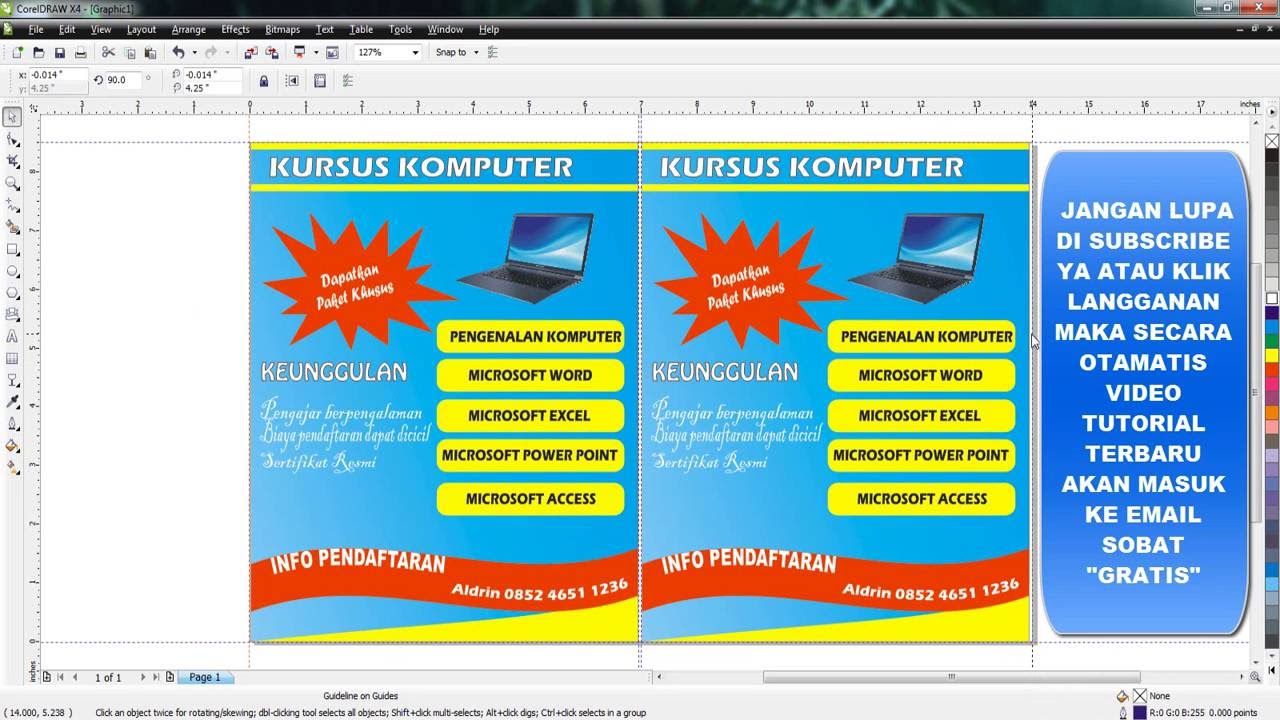Viewport: 1280px width, 720px height.
Task: Select the Fill bucket tool
Action: [12, 446]
